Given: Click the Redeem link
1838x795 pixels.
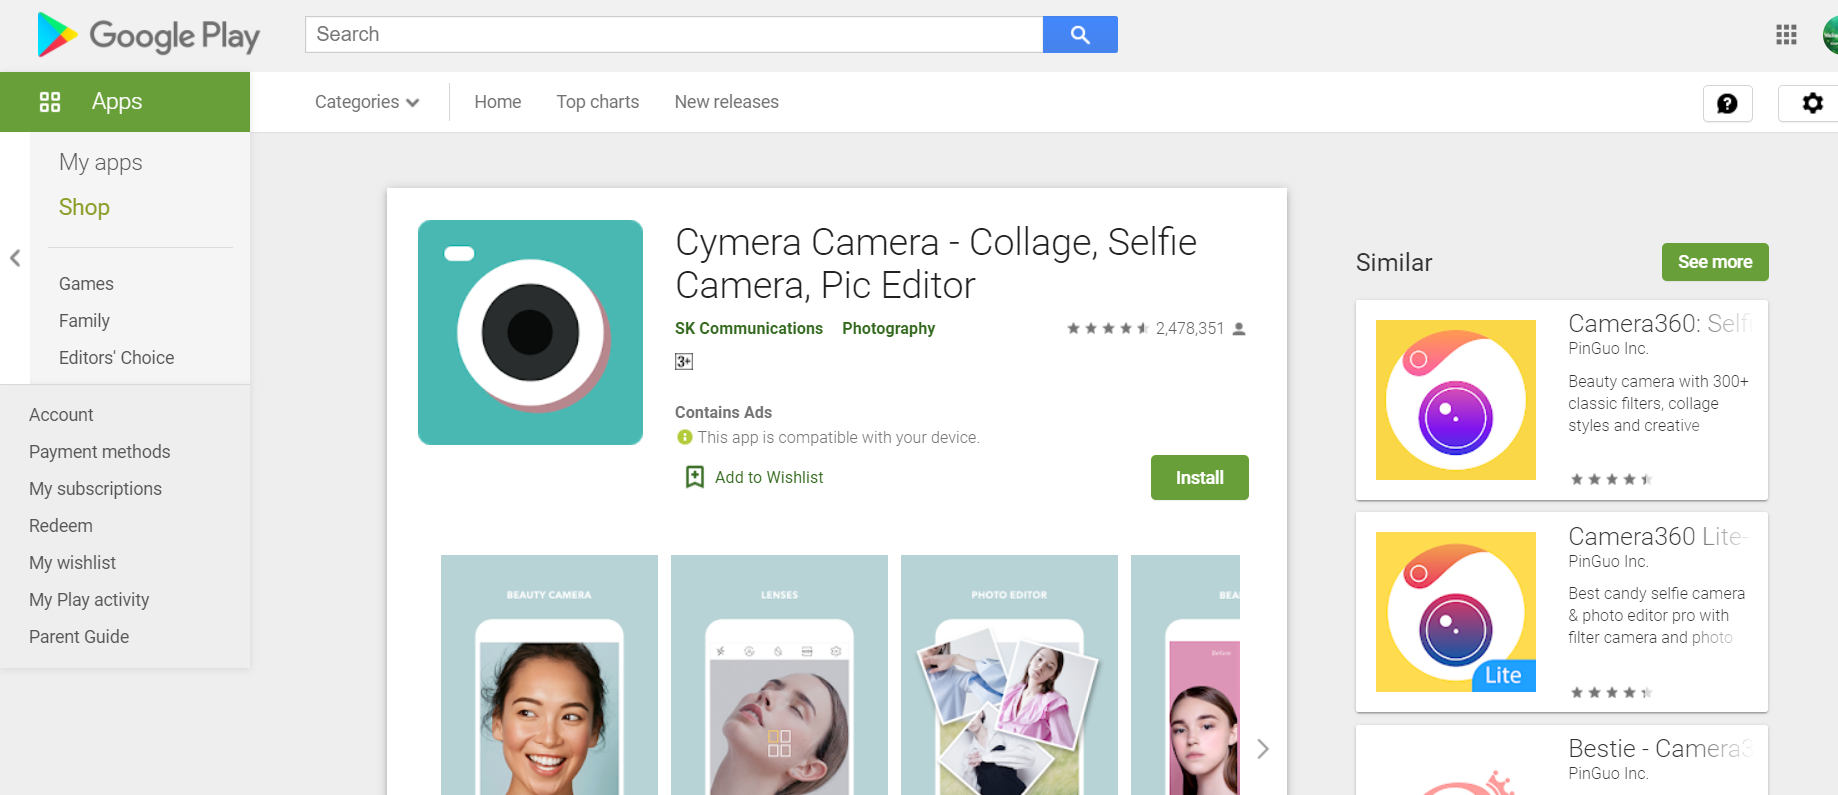Looking at the screenshot, I should 61,526.
